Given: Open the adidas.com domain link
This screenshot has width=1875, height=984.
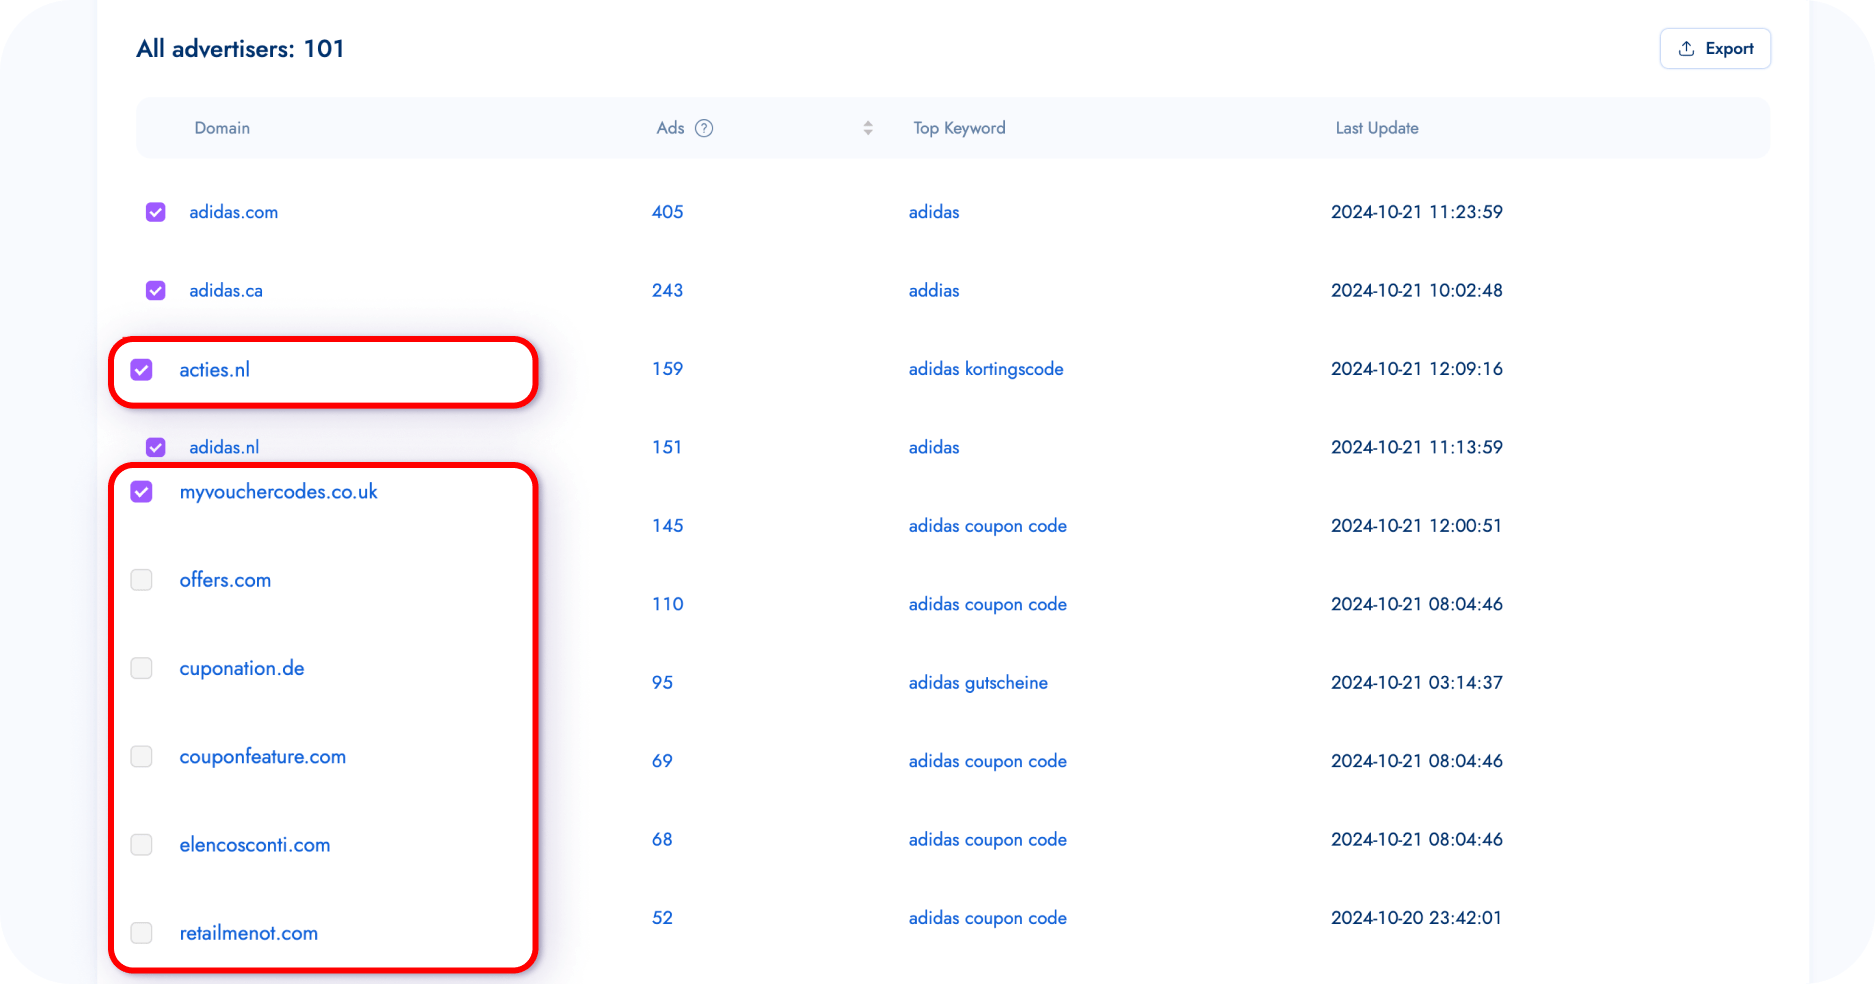Looking at the screenshot, I should 234,212.
